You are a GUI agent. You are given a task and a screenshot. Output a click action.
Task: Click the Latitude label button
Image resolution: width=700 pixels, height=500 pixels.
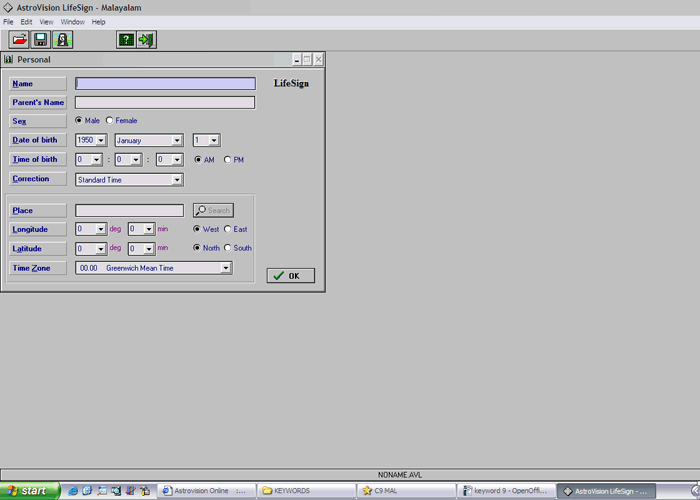click(38, 249)
